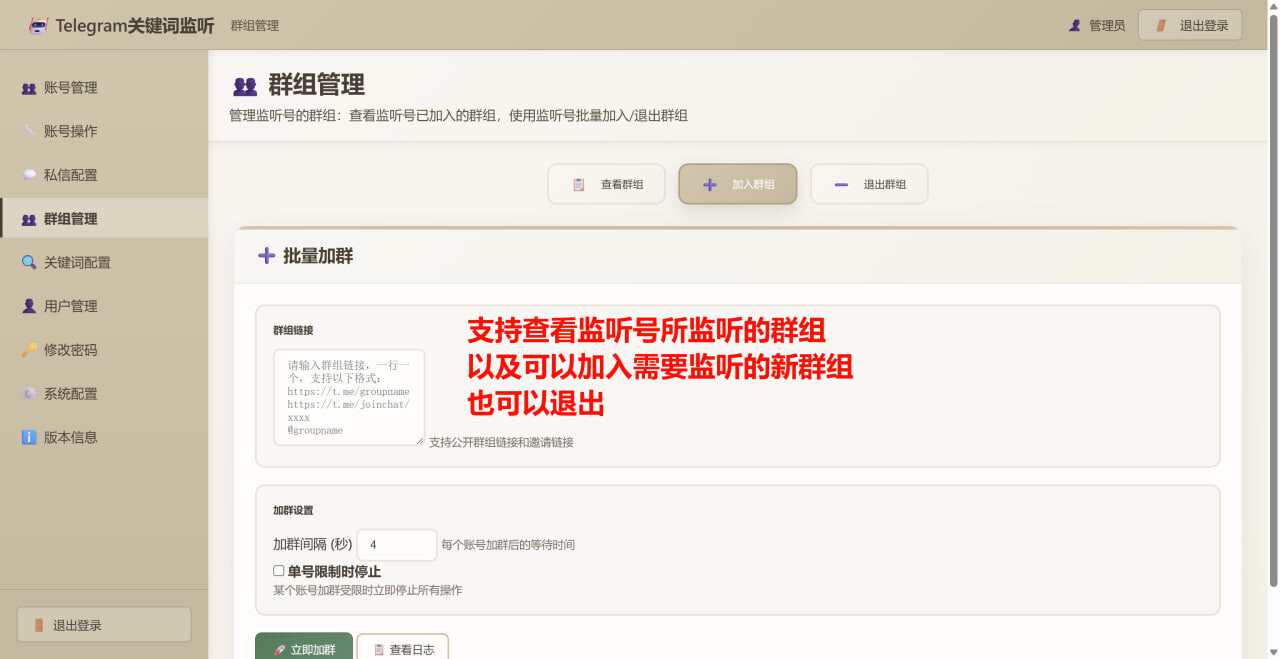Click the 单号限制时停止 label text

[x=334, y=571]
